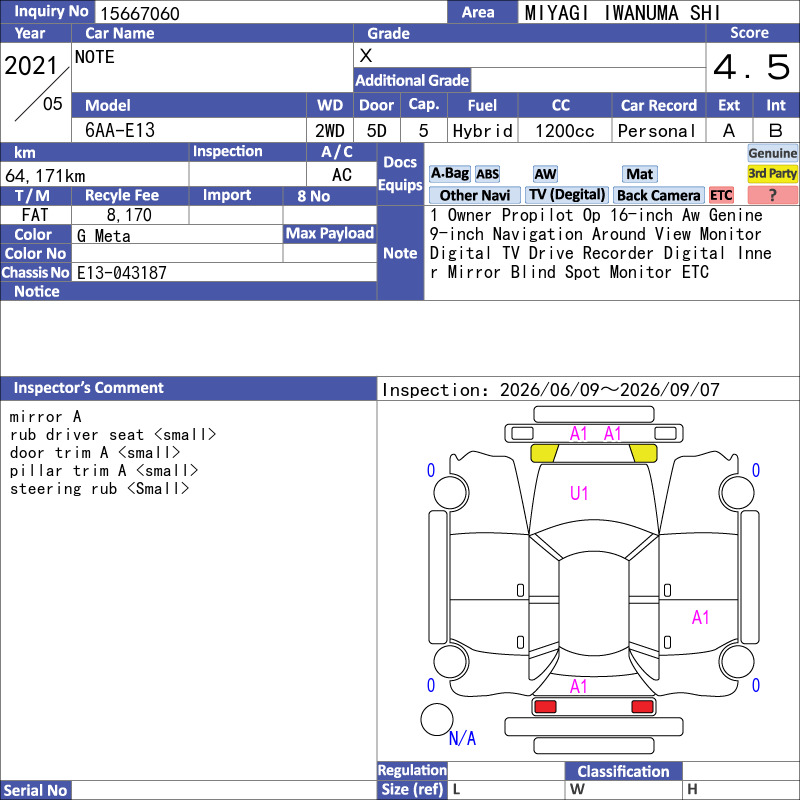The image size is (800, 800).
Task: Select the Back Camera badge
Action: click(x=658, y=195)
